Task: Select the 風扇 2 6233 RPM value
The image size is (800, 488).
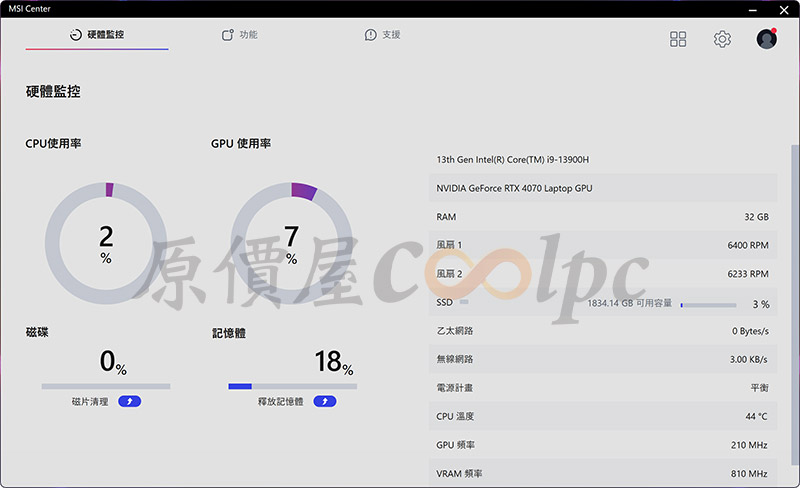Action: pyautogui.click(x=748, y=274)
